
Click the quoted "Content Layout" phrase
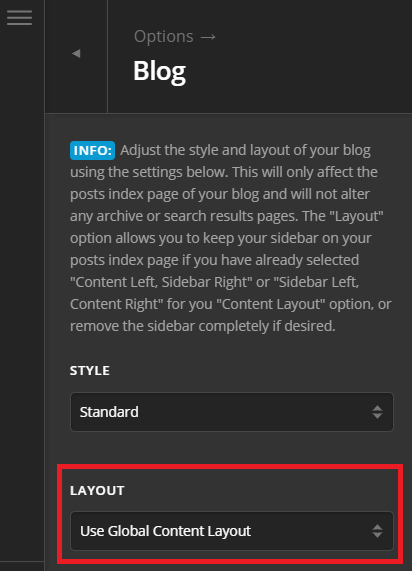pos(271,304)
